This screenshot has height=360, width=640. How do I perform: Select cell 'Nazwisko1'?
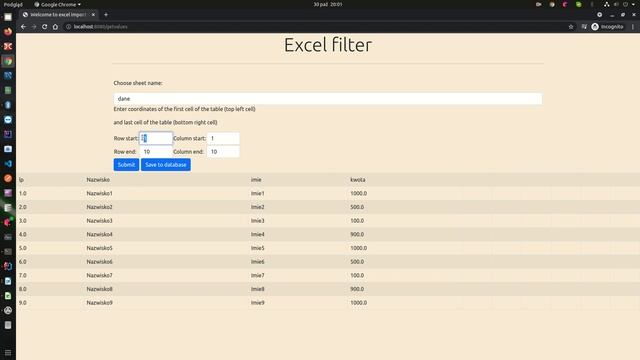pyautogui.click(x=100, y=193)
